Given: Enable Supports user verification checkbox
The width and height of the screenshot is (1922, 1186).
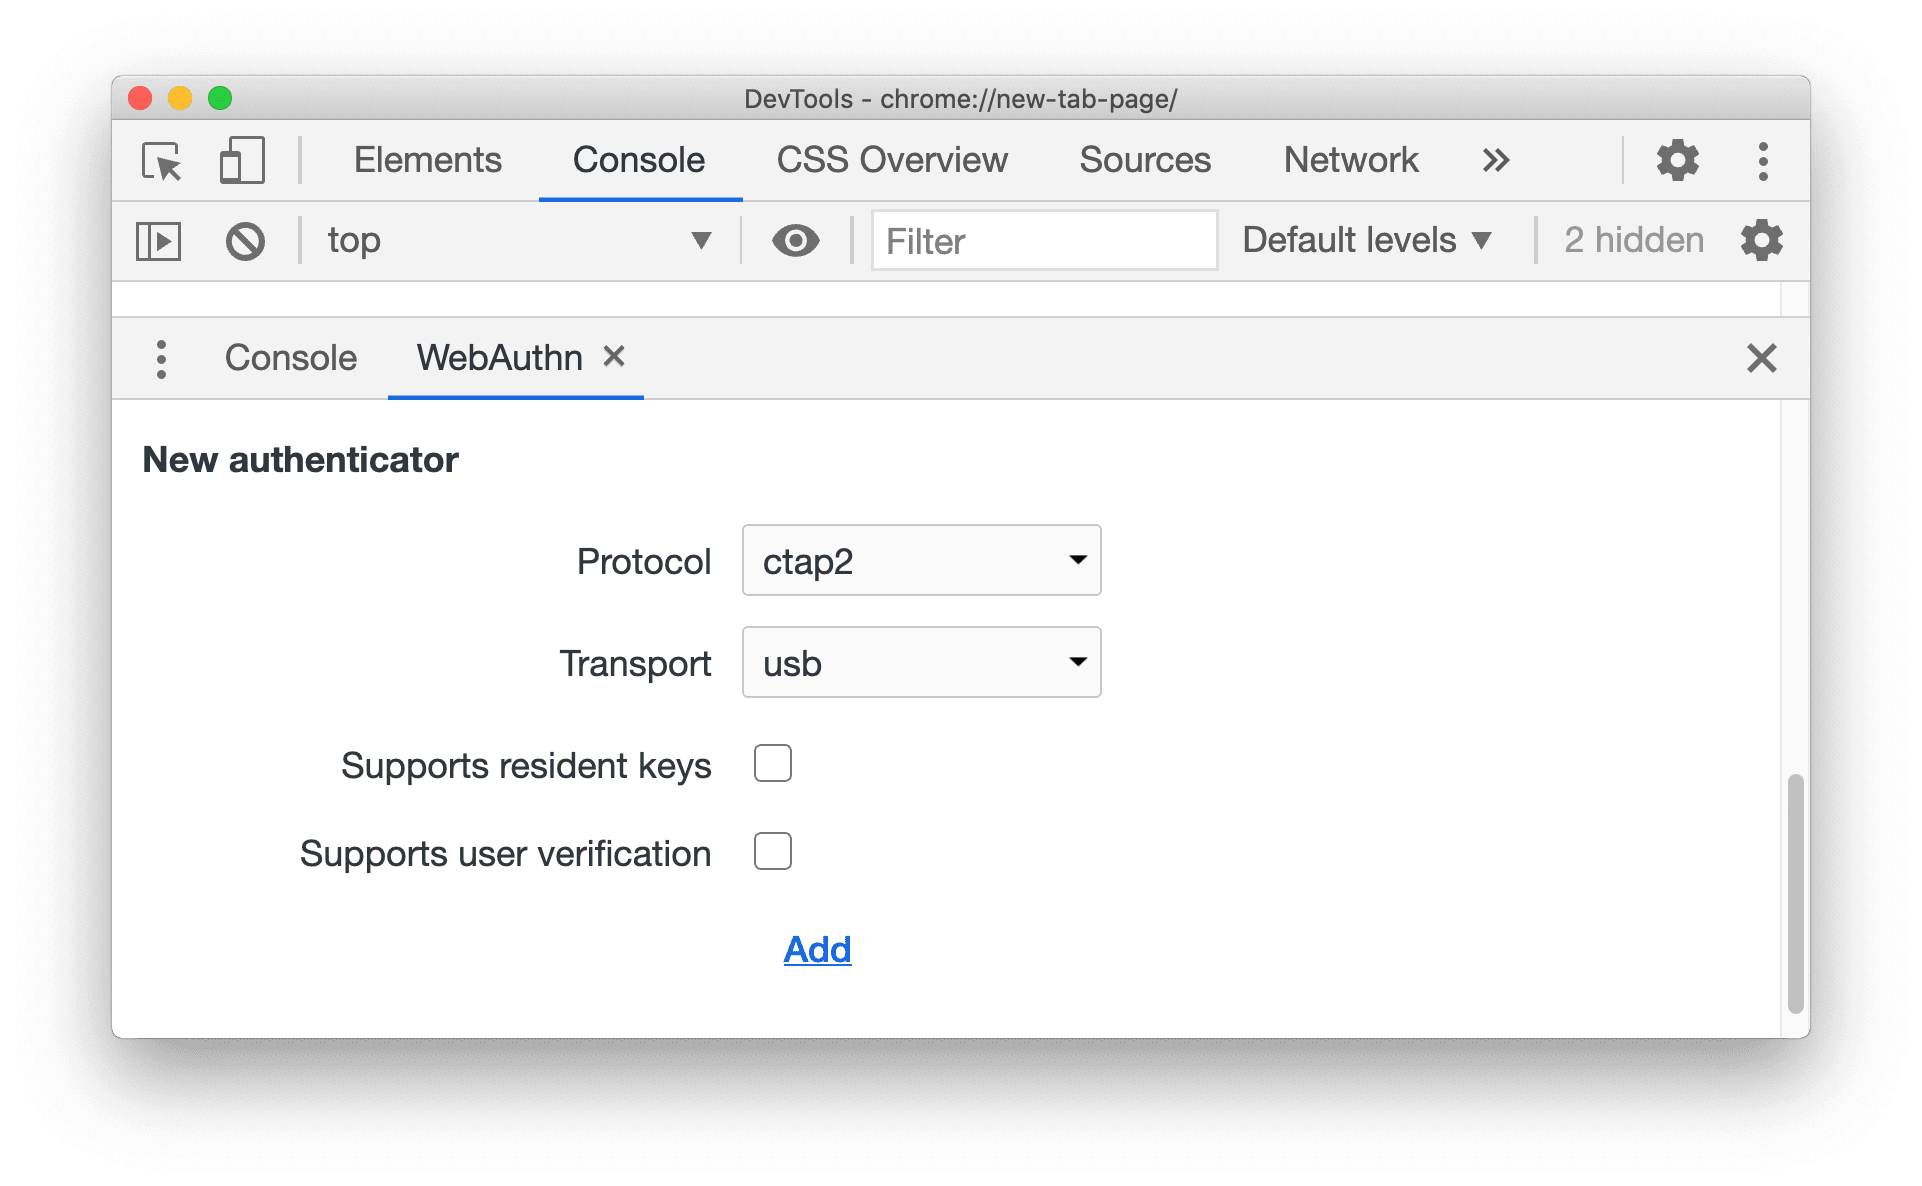Looking at the screenshot, I should [773, 850].
